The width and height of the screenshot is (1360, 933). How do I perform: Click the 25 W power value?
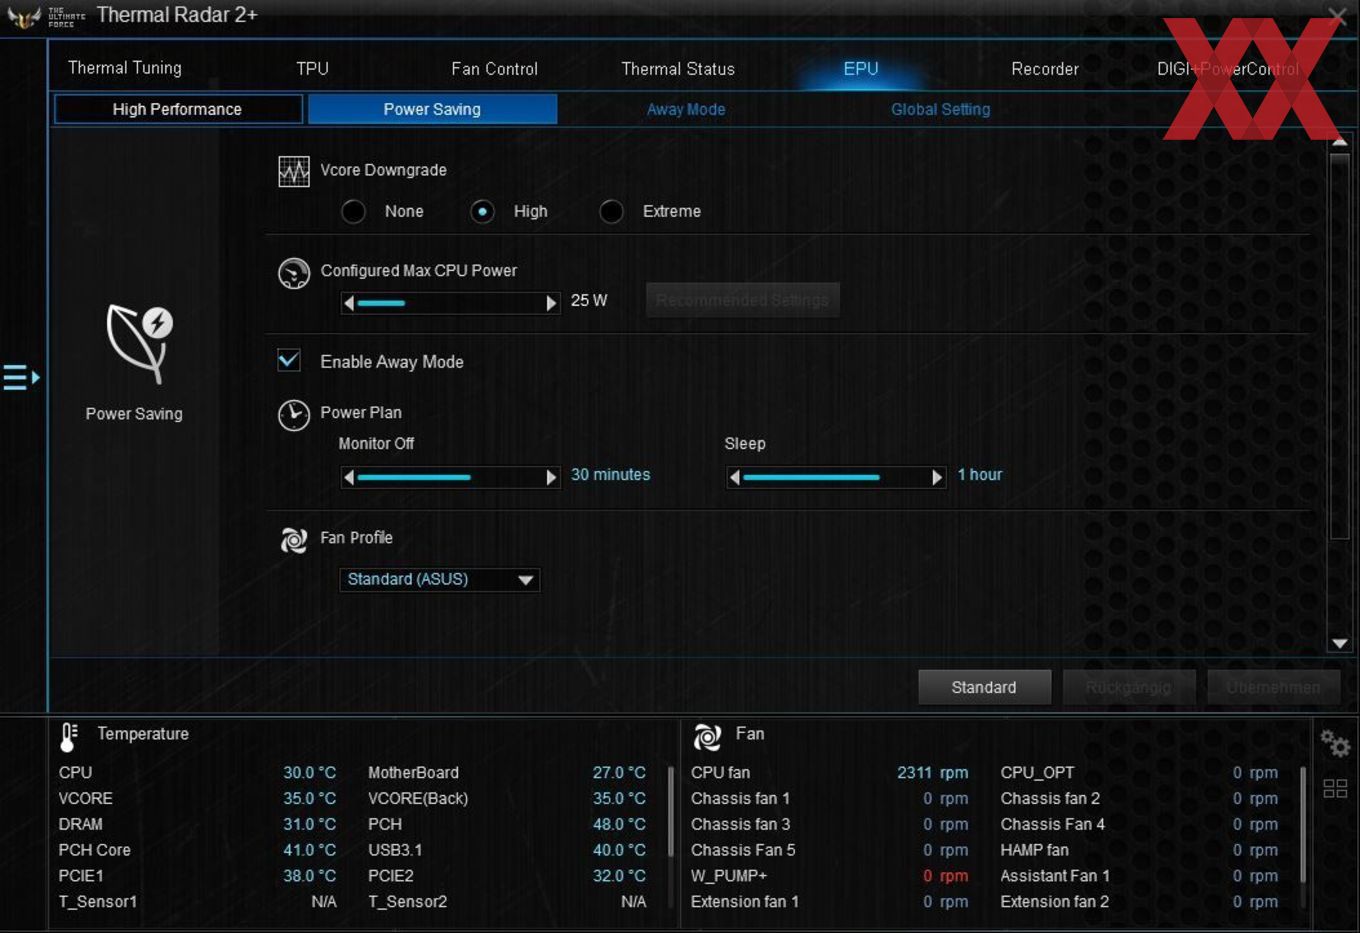click(x=589, y=300)
